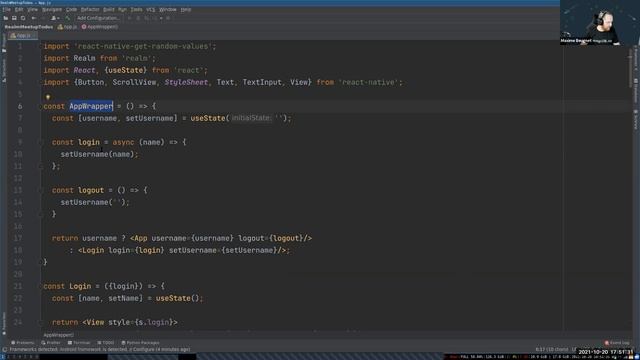The width and height of the screenshot is (640, 360).
Task: Toggle fold at import block line 1
Action: click(x=41, y=47)
